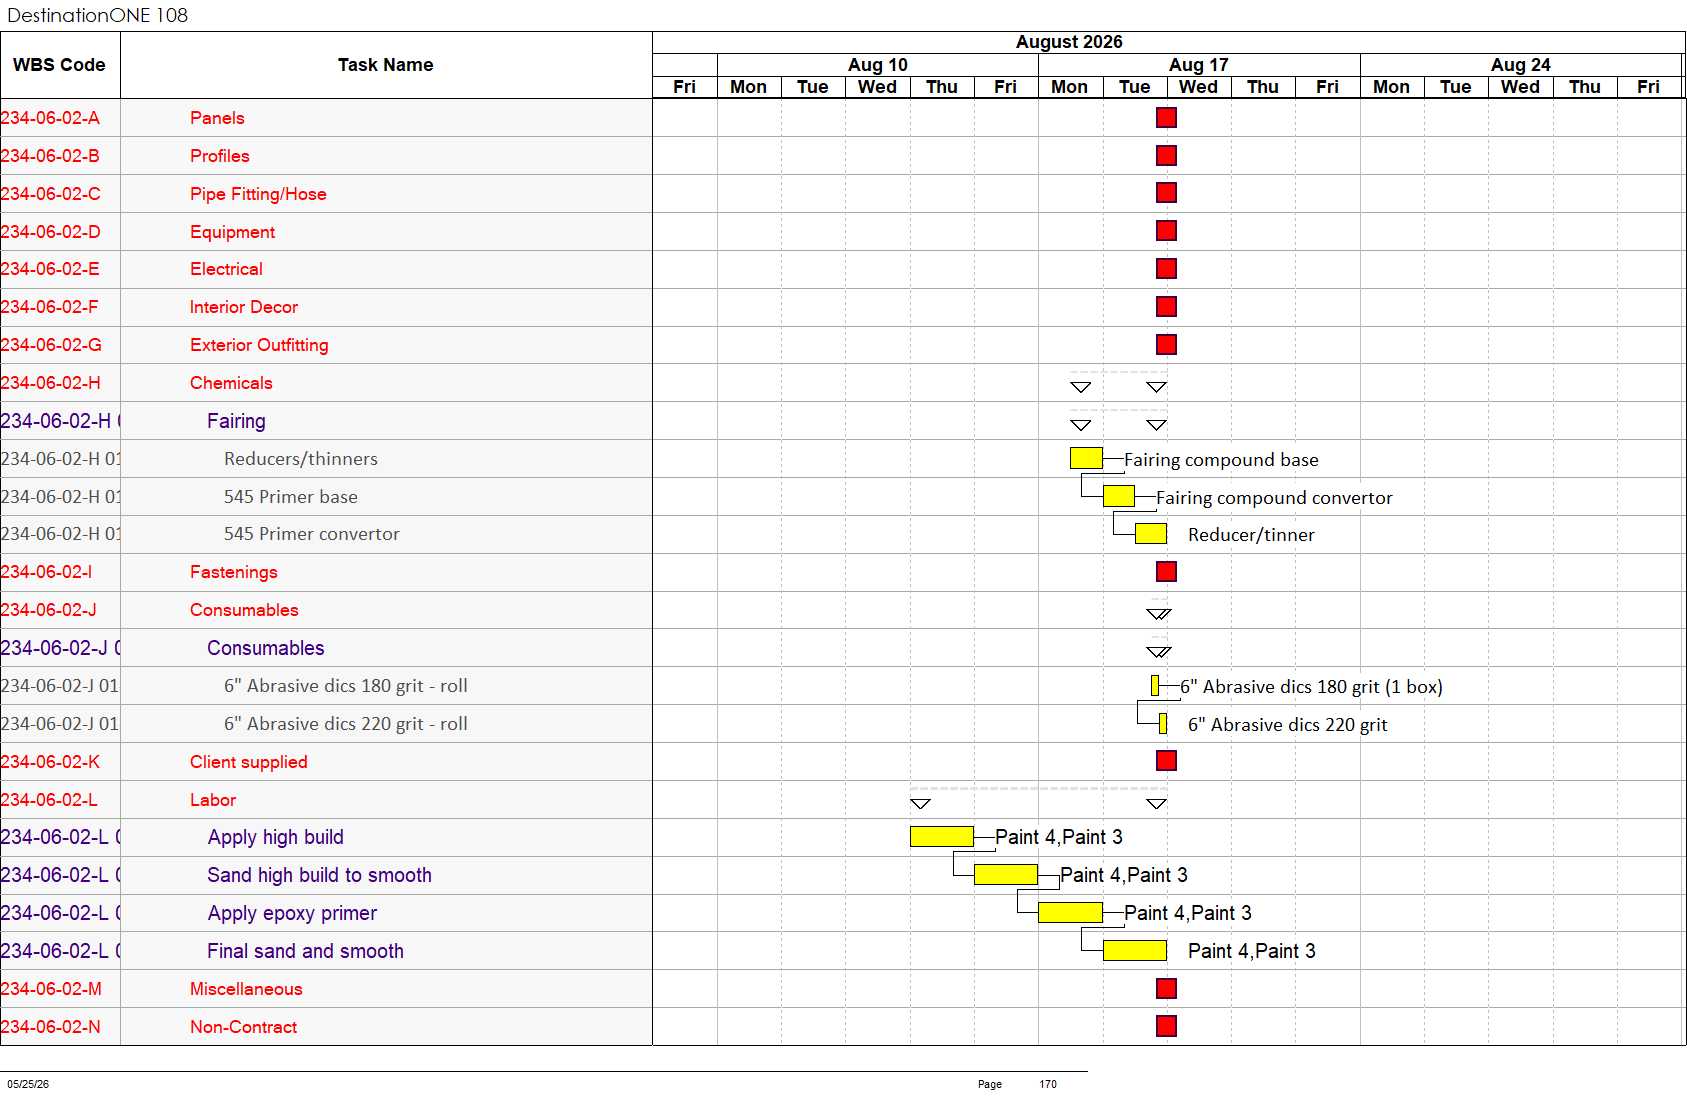
Task: Select the Sand high build to smooth name
Action: (x=320, y=875)
